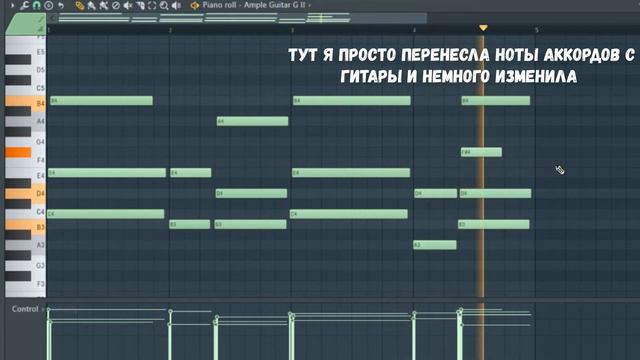Expand arrow after Ample Guitar G II title

(309, 5)
